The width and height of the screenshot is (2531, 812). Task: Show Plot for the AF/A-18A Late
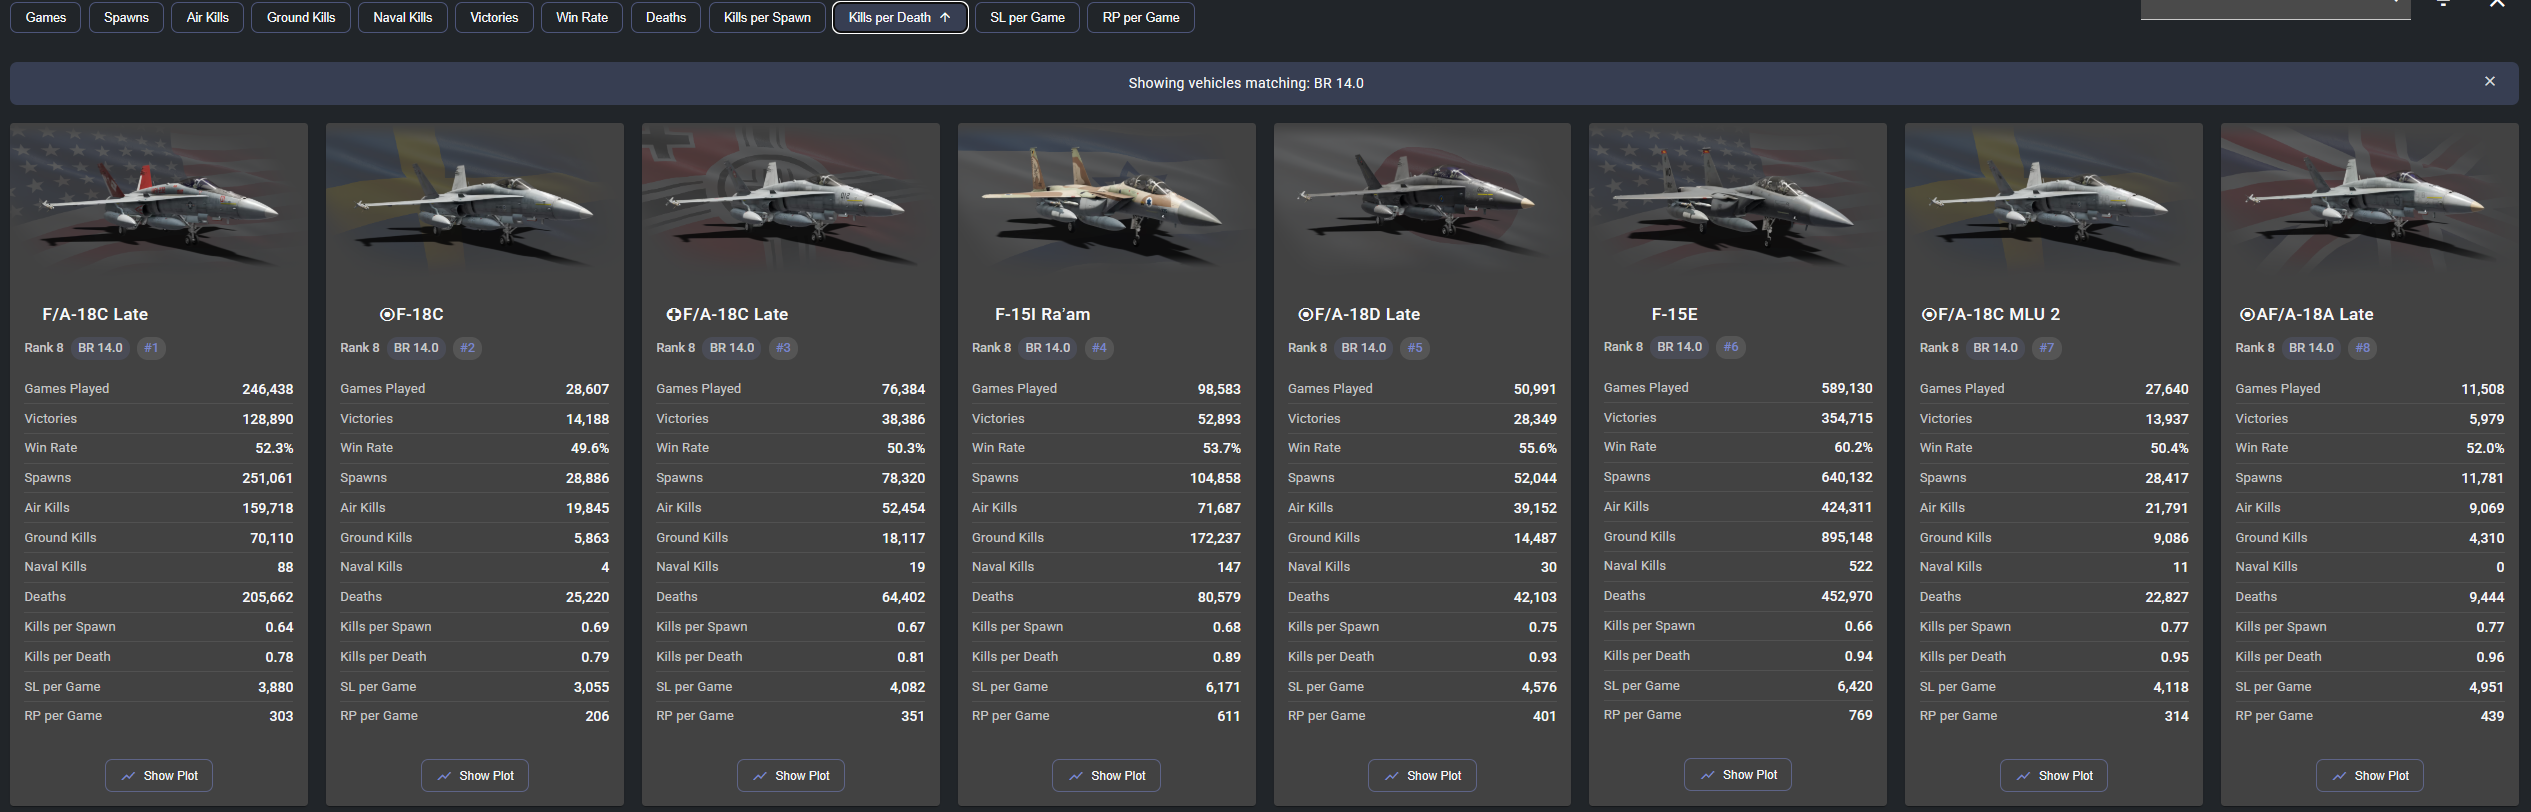[2370, 776]
